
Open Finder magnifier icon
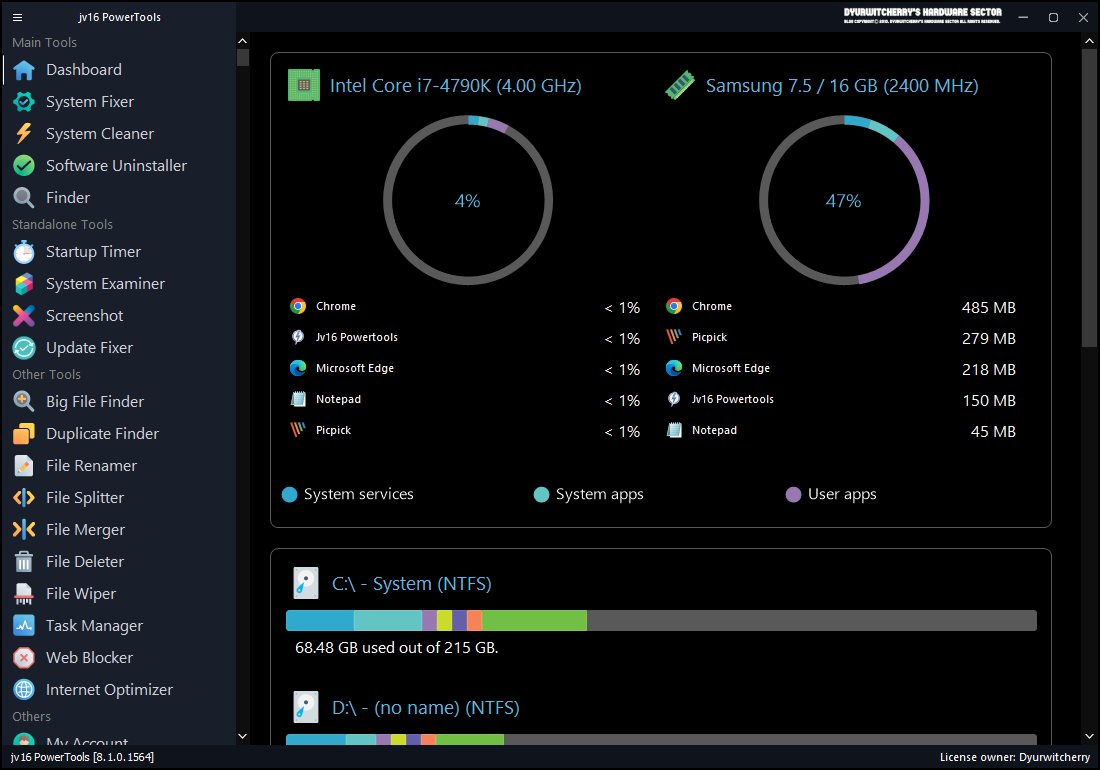(24, 198)
